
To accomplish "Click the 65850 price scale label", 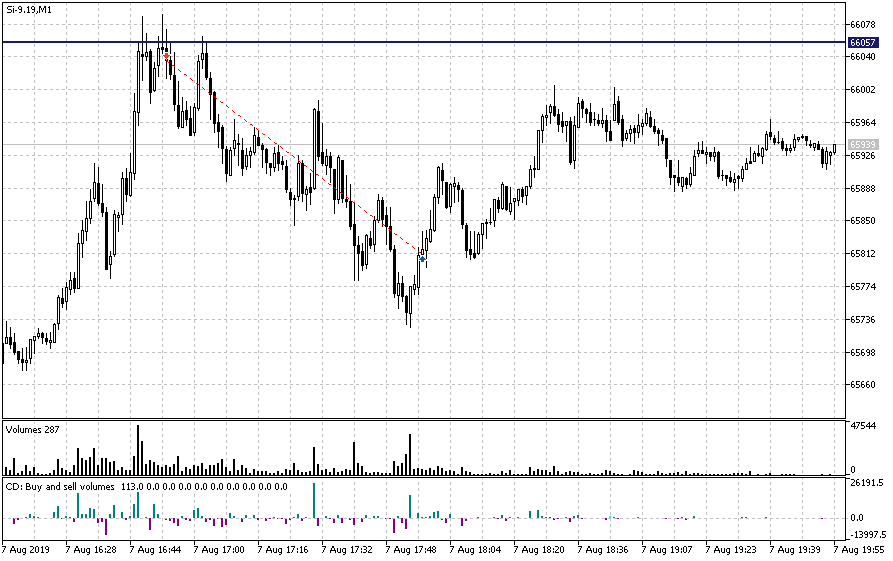I will point(862,221).
